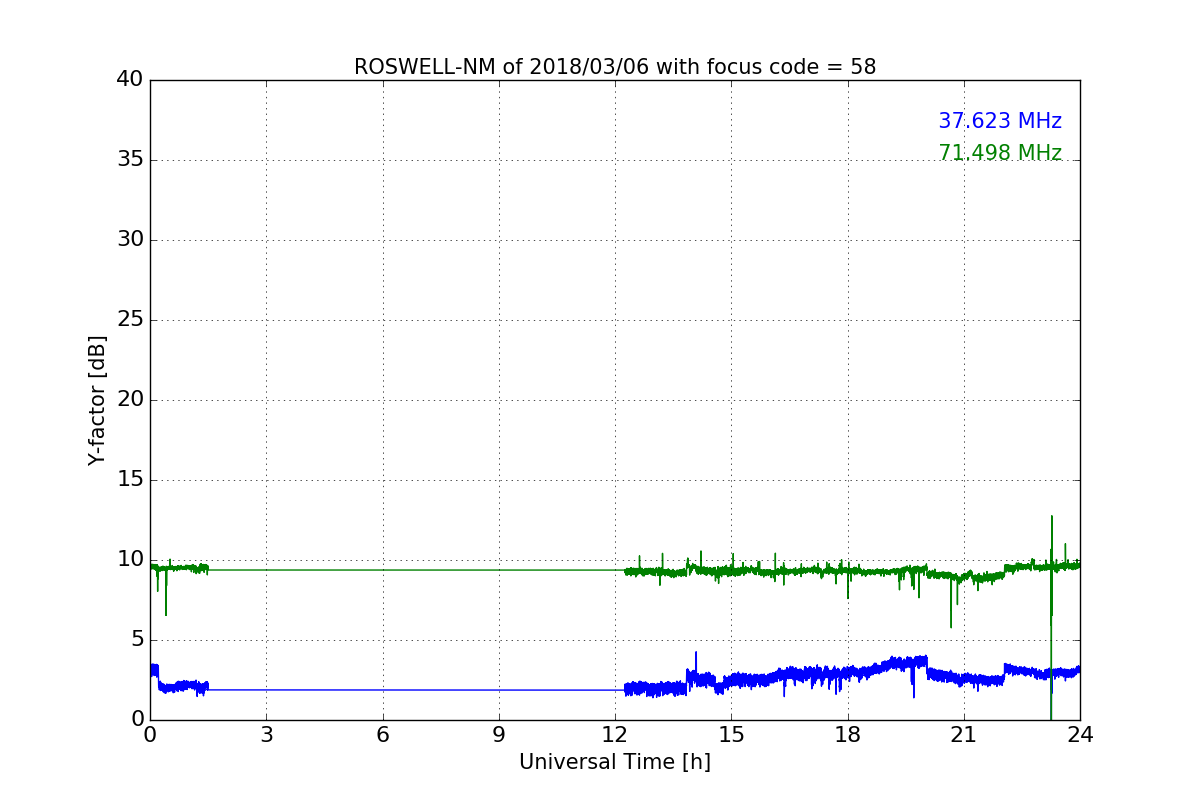Click the y-axis tick label 35

pos(130,159)
